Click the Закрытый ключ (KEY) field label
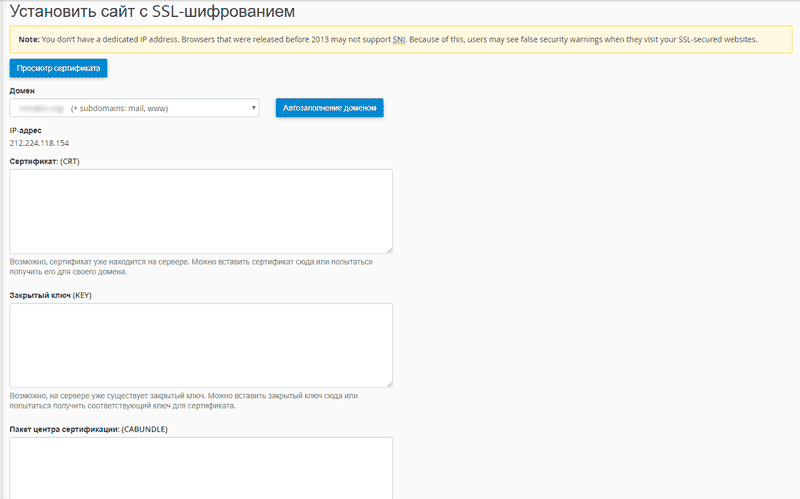Image resolution: width=800 pixels, height=499 pixels. click(x=50, y=295)
